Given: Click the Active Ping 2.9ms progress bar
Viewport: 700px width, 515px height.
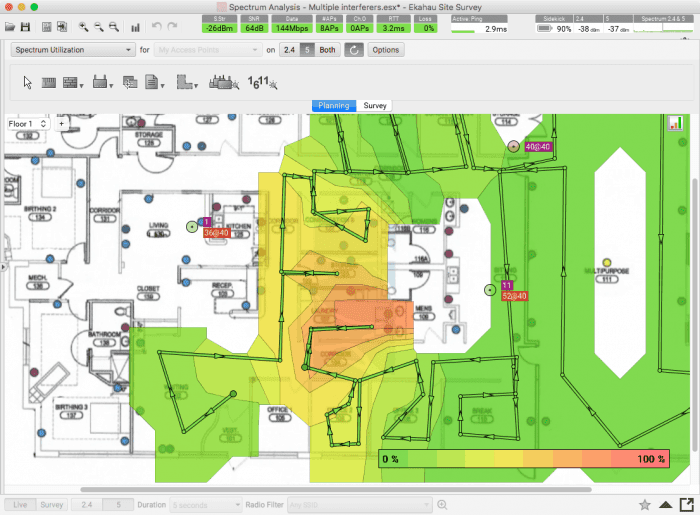Looking at the screenshot, I should click(x=479, y=25).
